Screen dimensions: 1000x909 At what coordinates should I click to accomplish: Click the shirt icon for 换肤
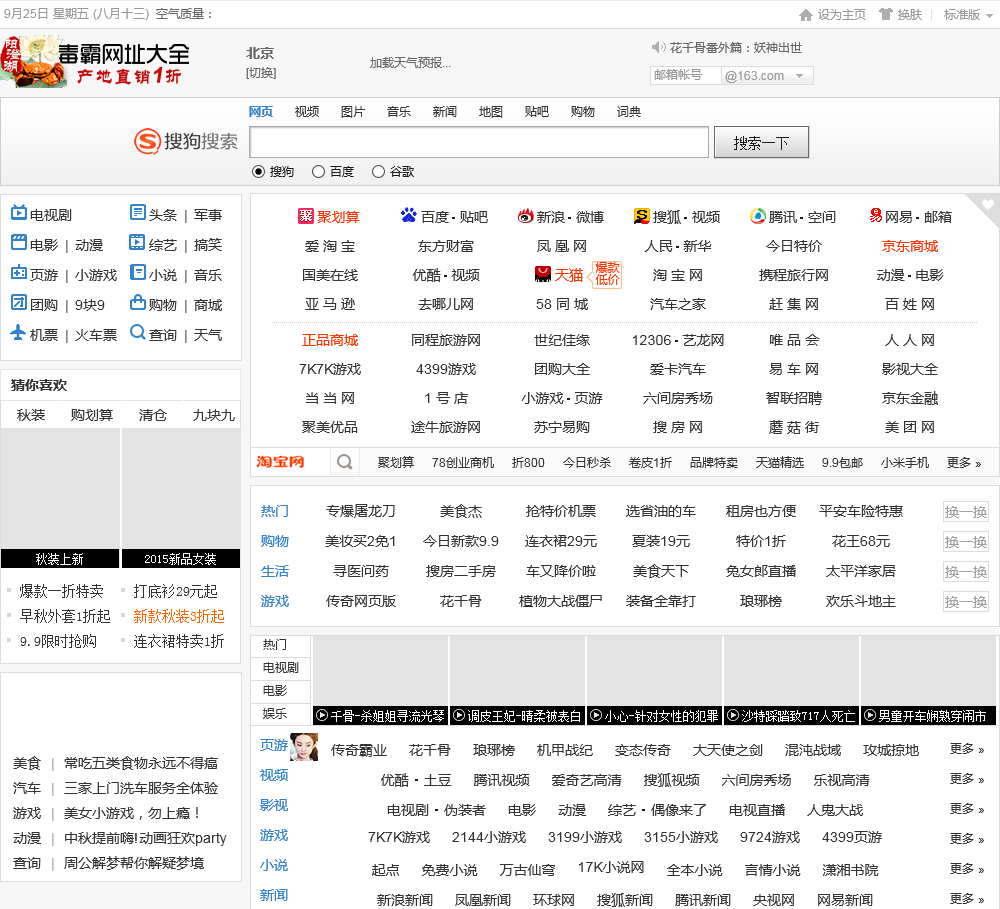click(885, 15)
